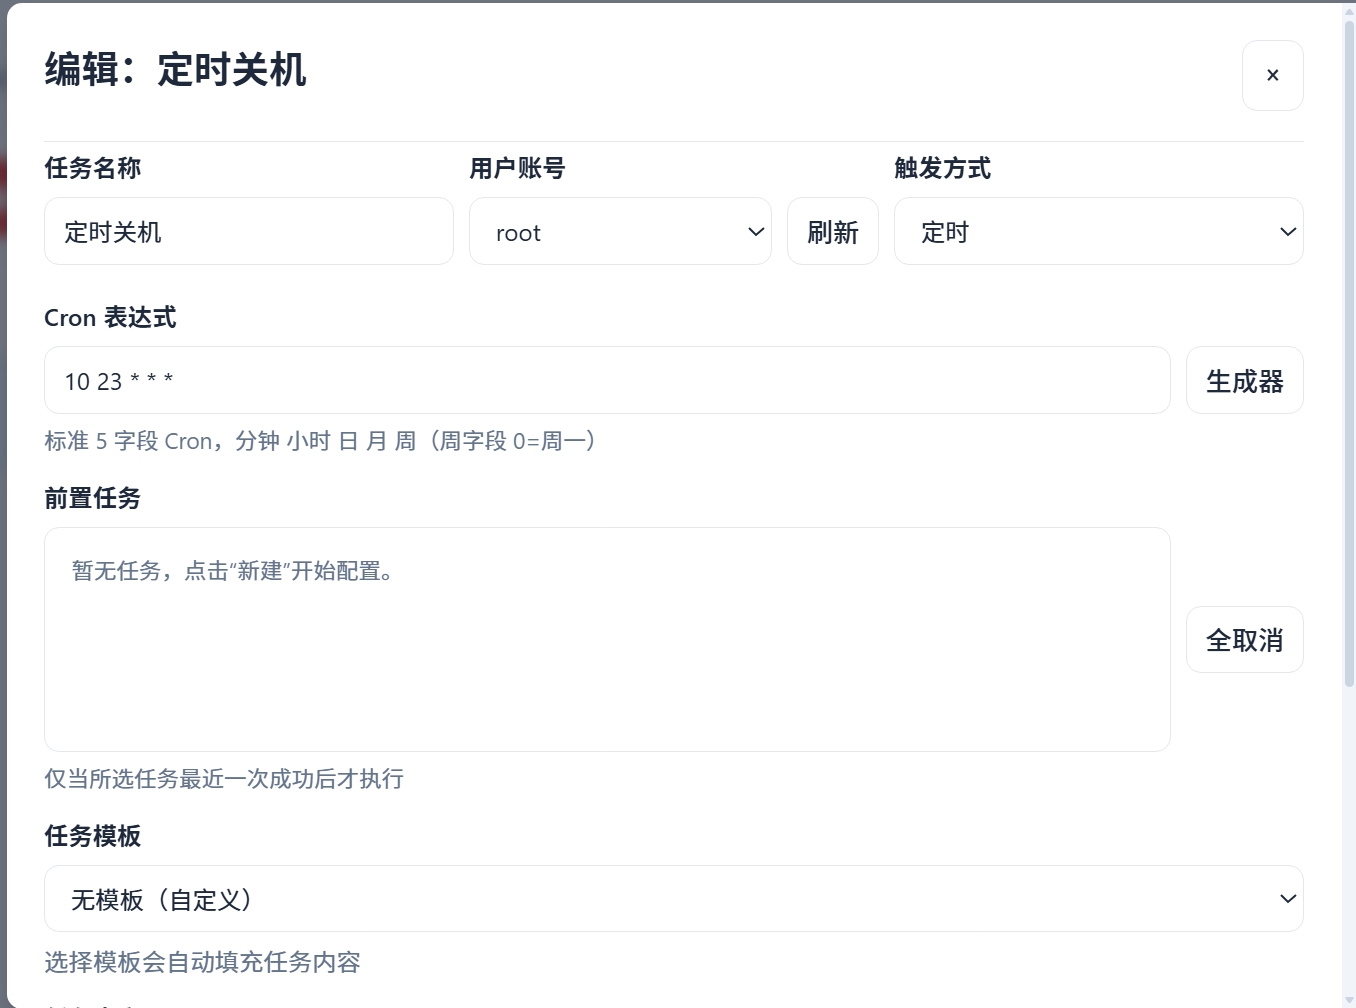Open the Cron 生成器 generator
Screen dimensions: 1356x1008
1244,380
